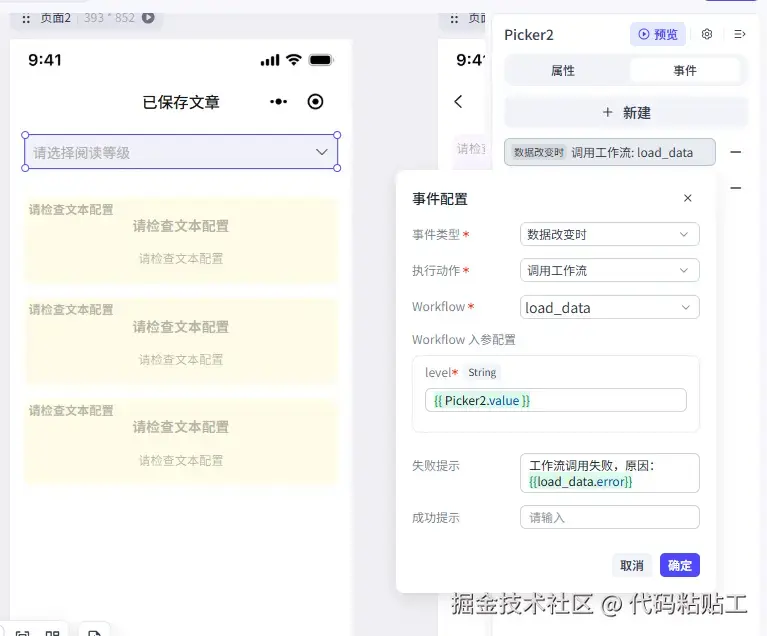The image size is (767, 636).
Task: Remove the load_data event with minus icon
Action: 735,152
